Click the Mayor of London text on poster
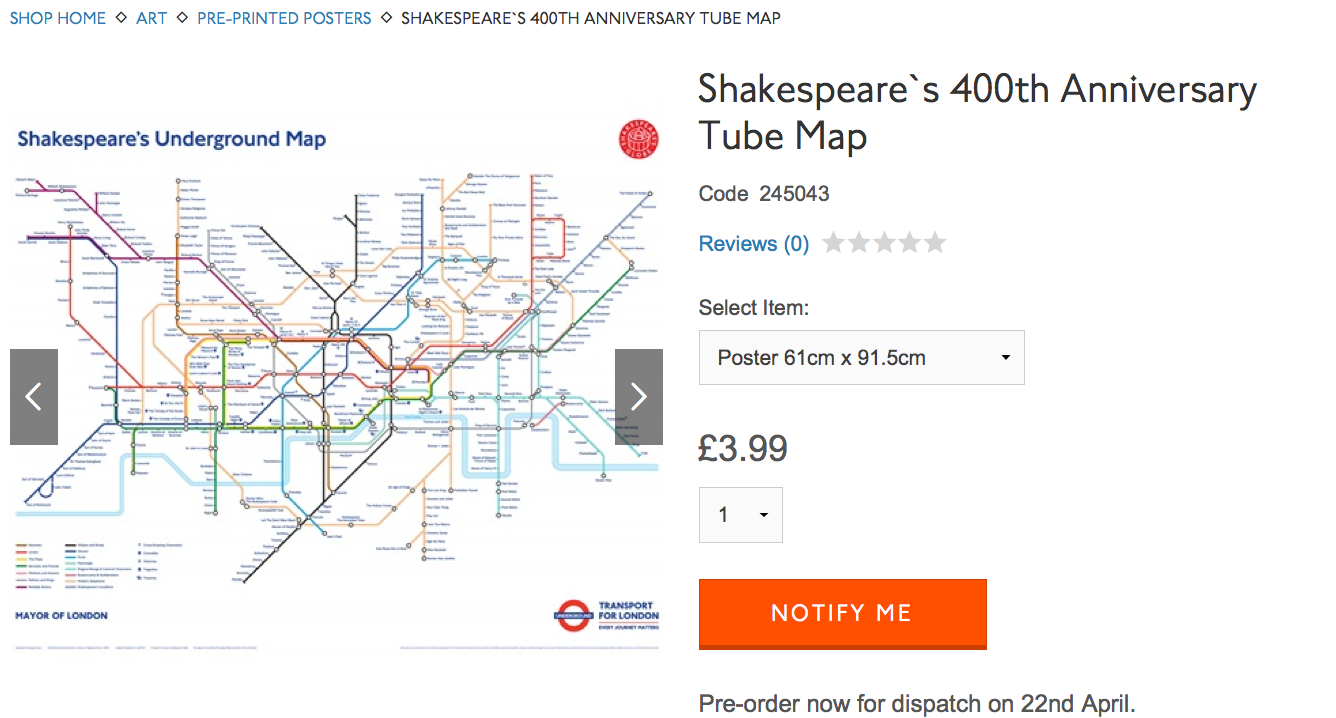The height and width of the screenshot is (718, 1336). (61, 616)
